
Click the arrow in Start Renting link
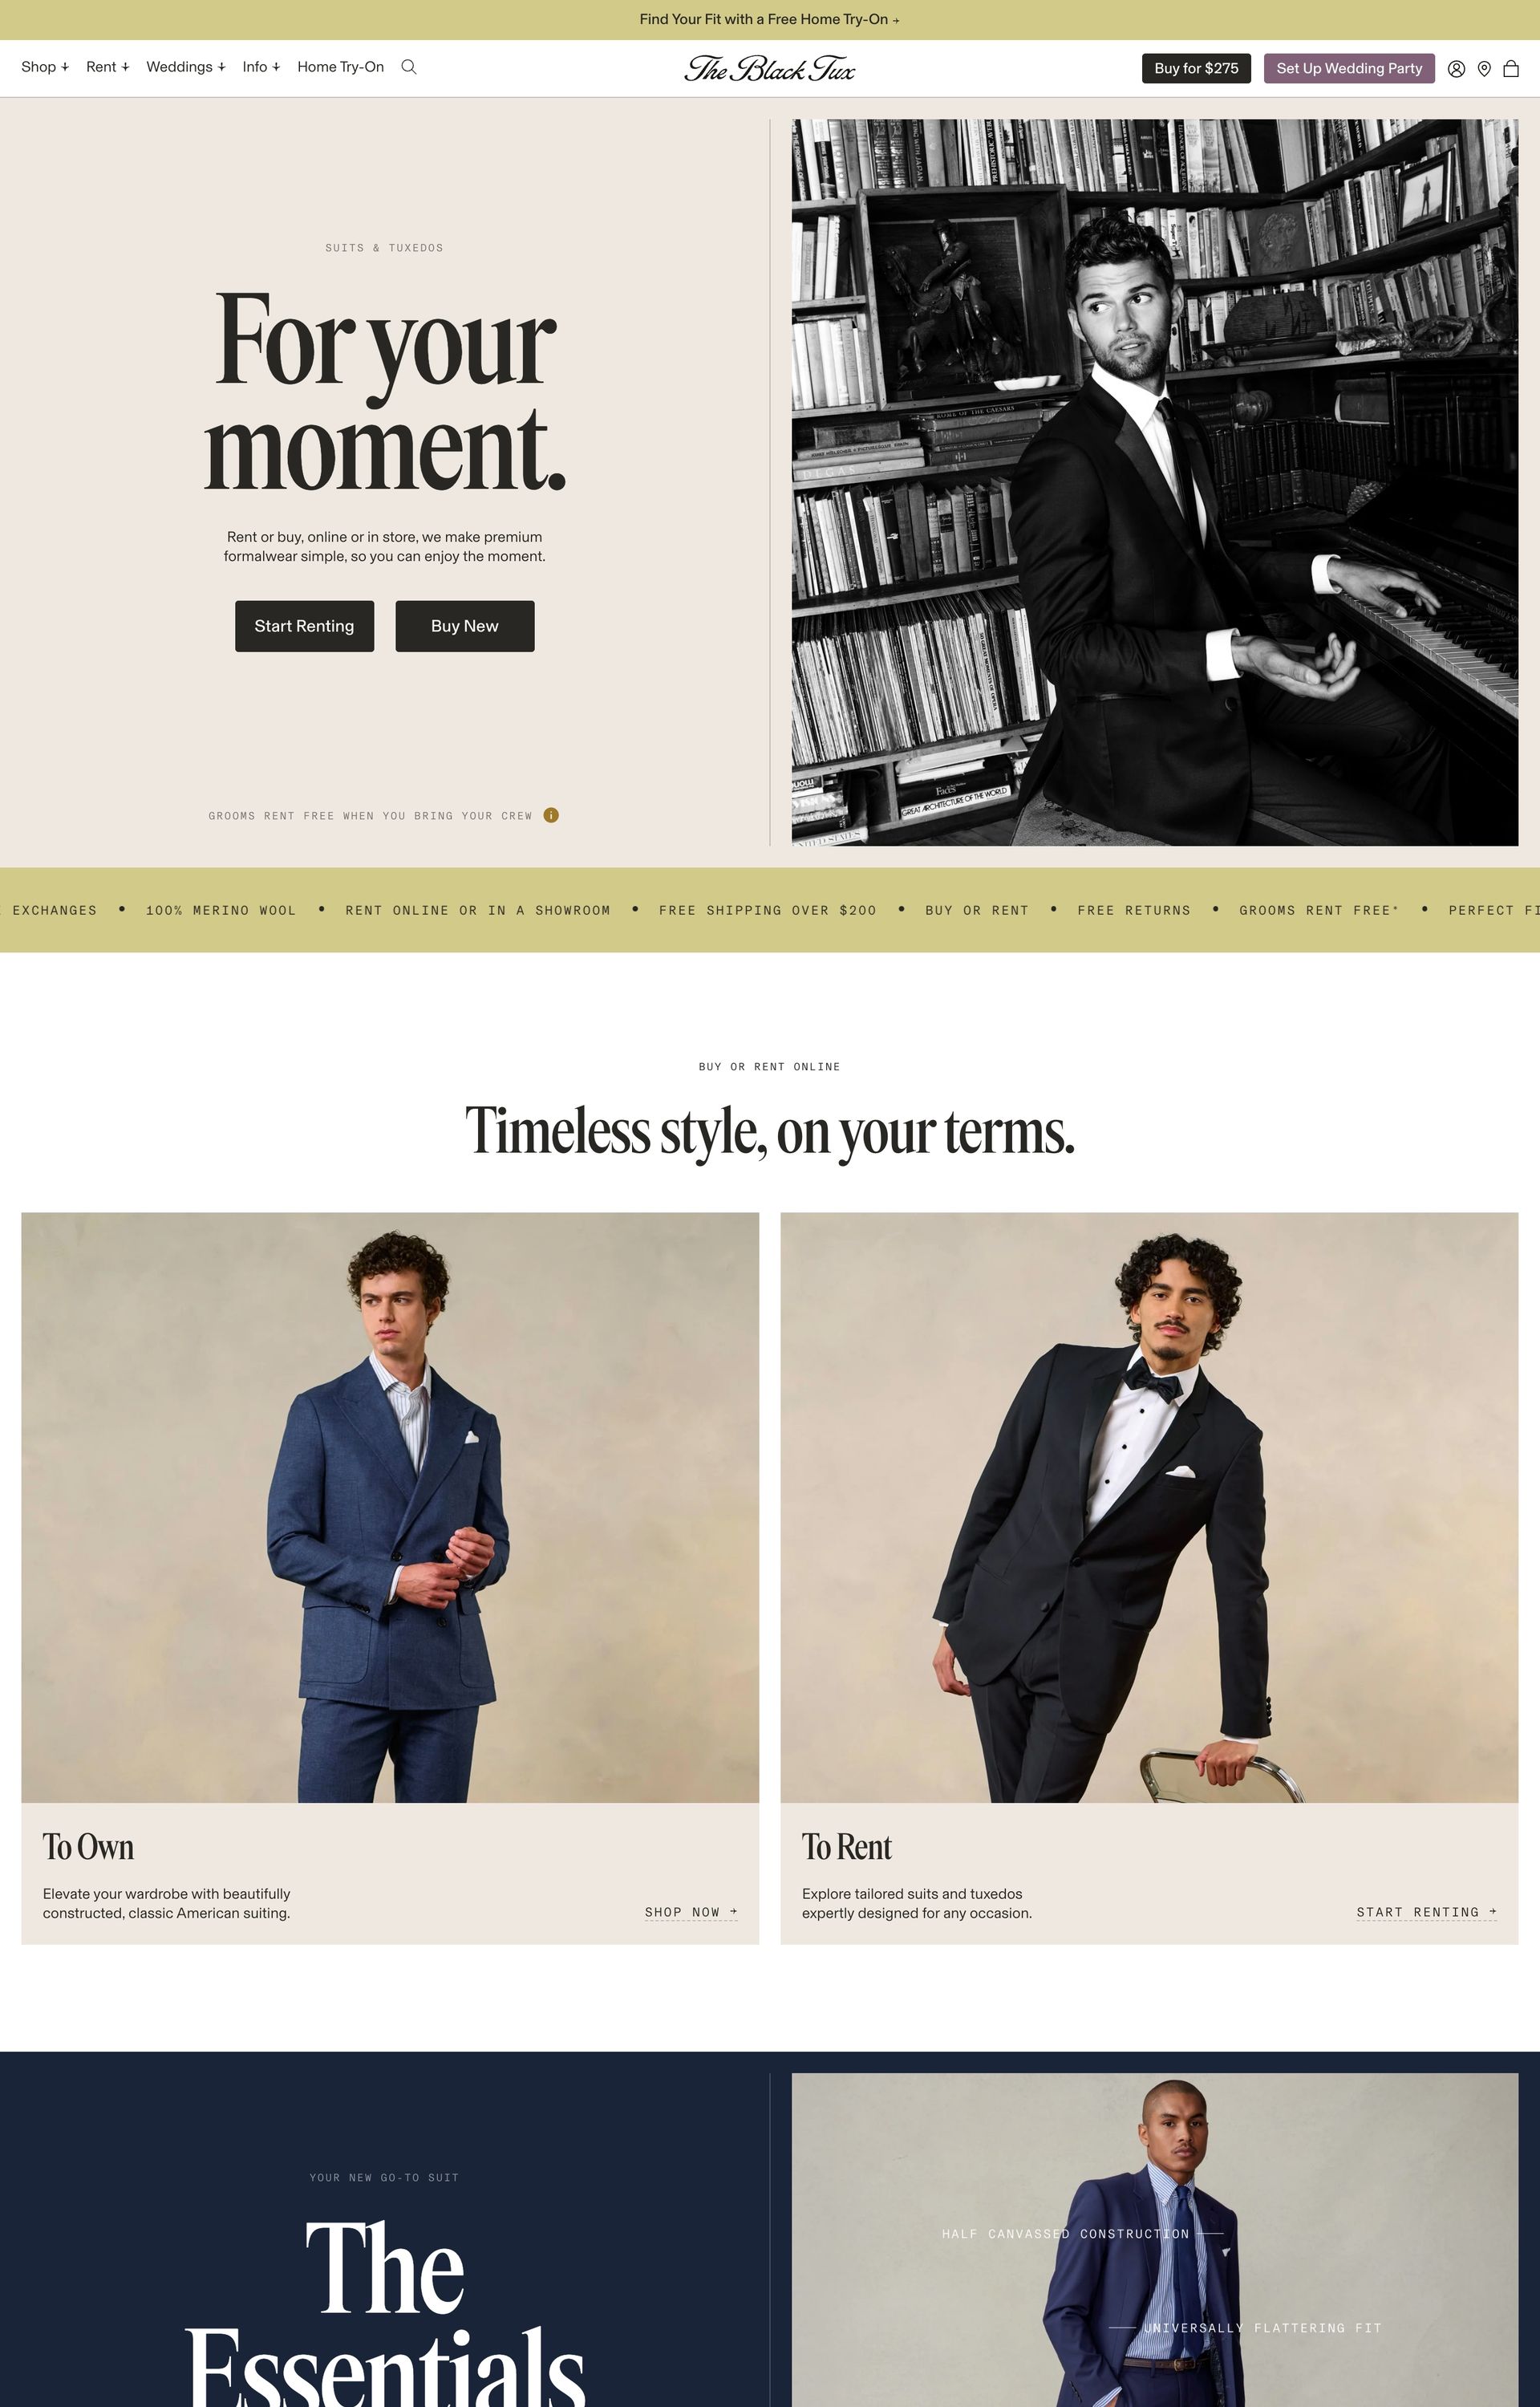click(1493, 1911)
